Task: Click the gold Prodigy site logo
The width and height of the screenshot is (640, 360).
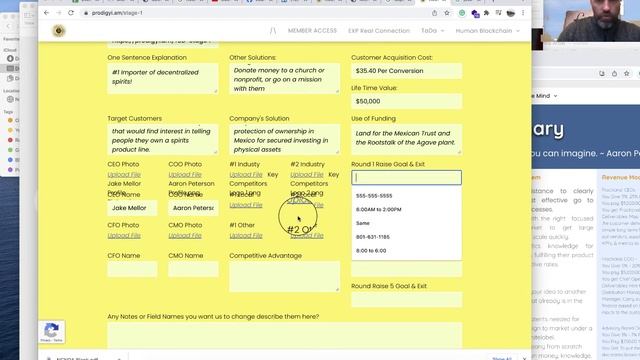Action: (x=59, y=31)
